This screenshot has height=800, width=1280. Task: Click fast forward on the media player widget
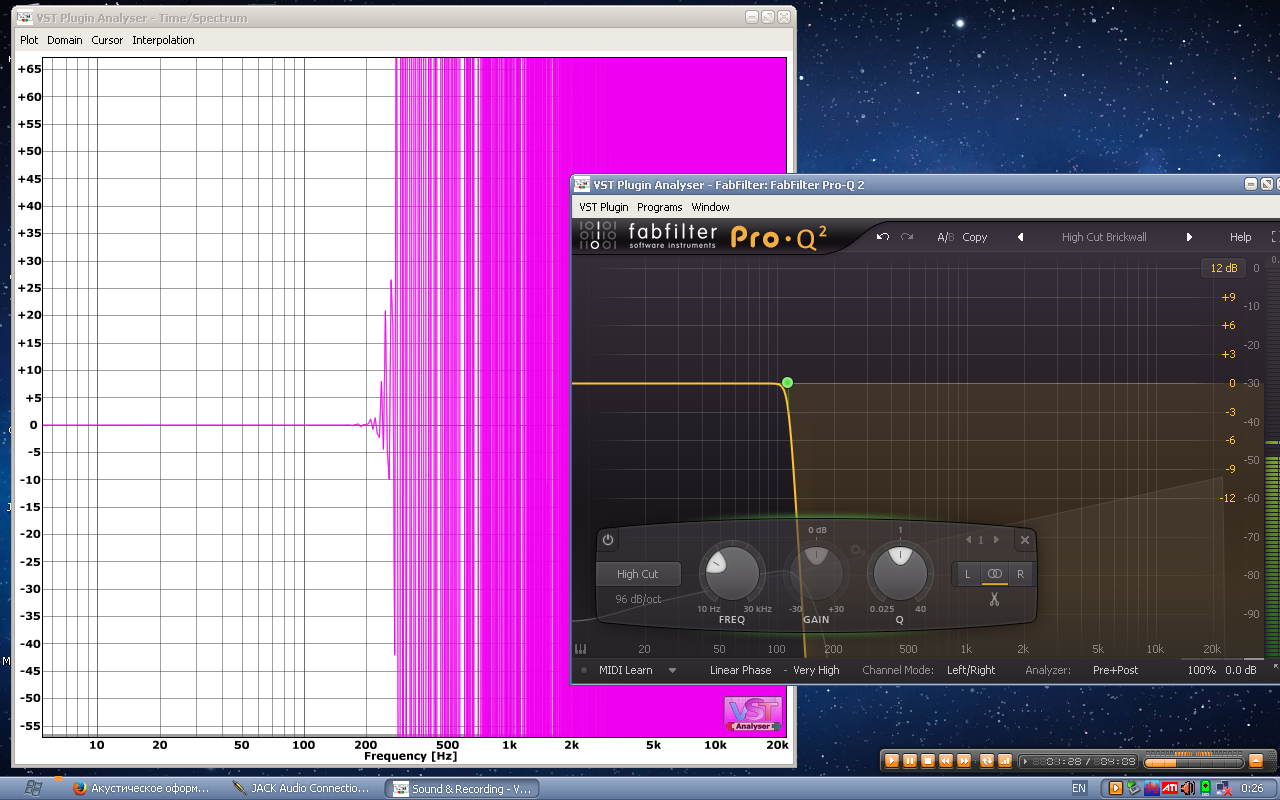tap(964, 761)
